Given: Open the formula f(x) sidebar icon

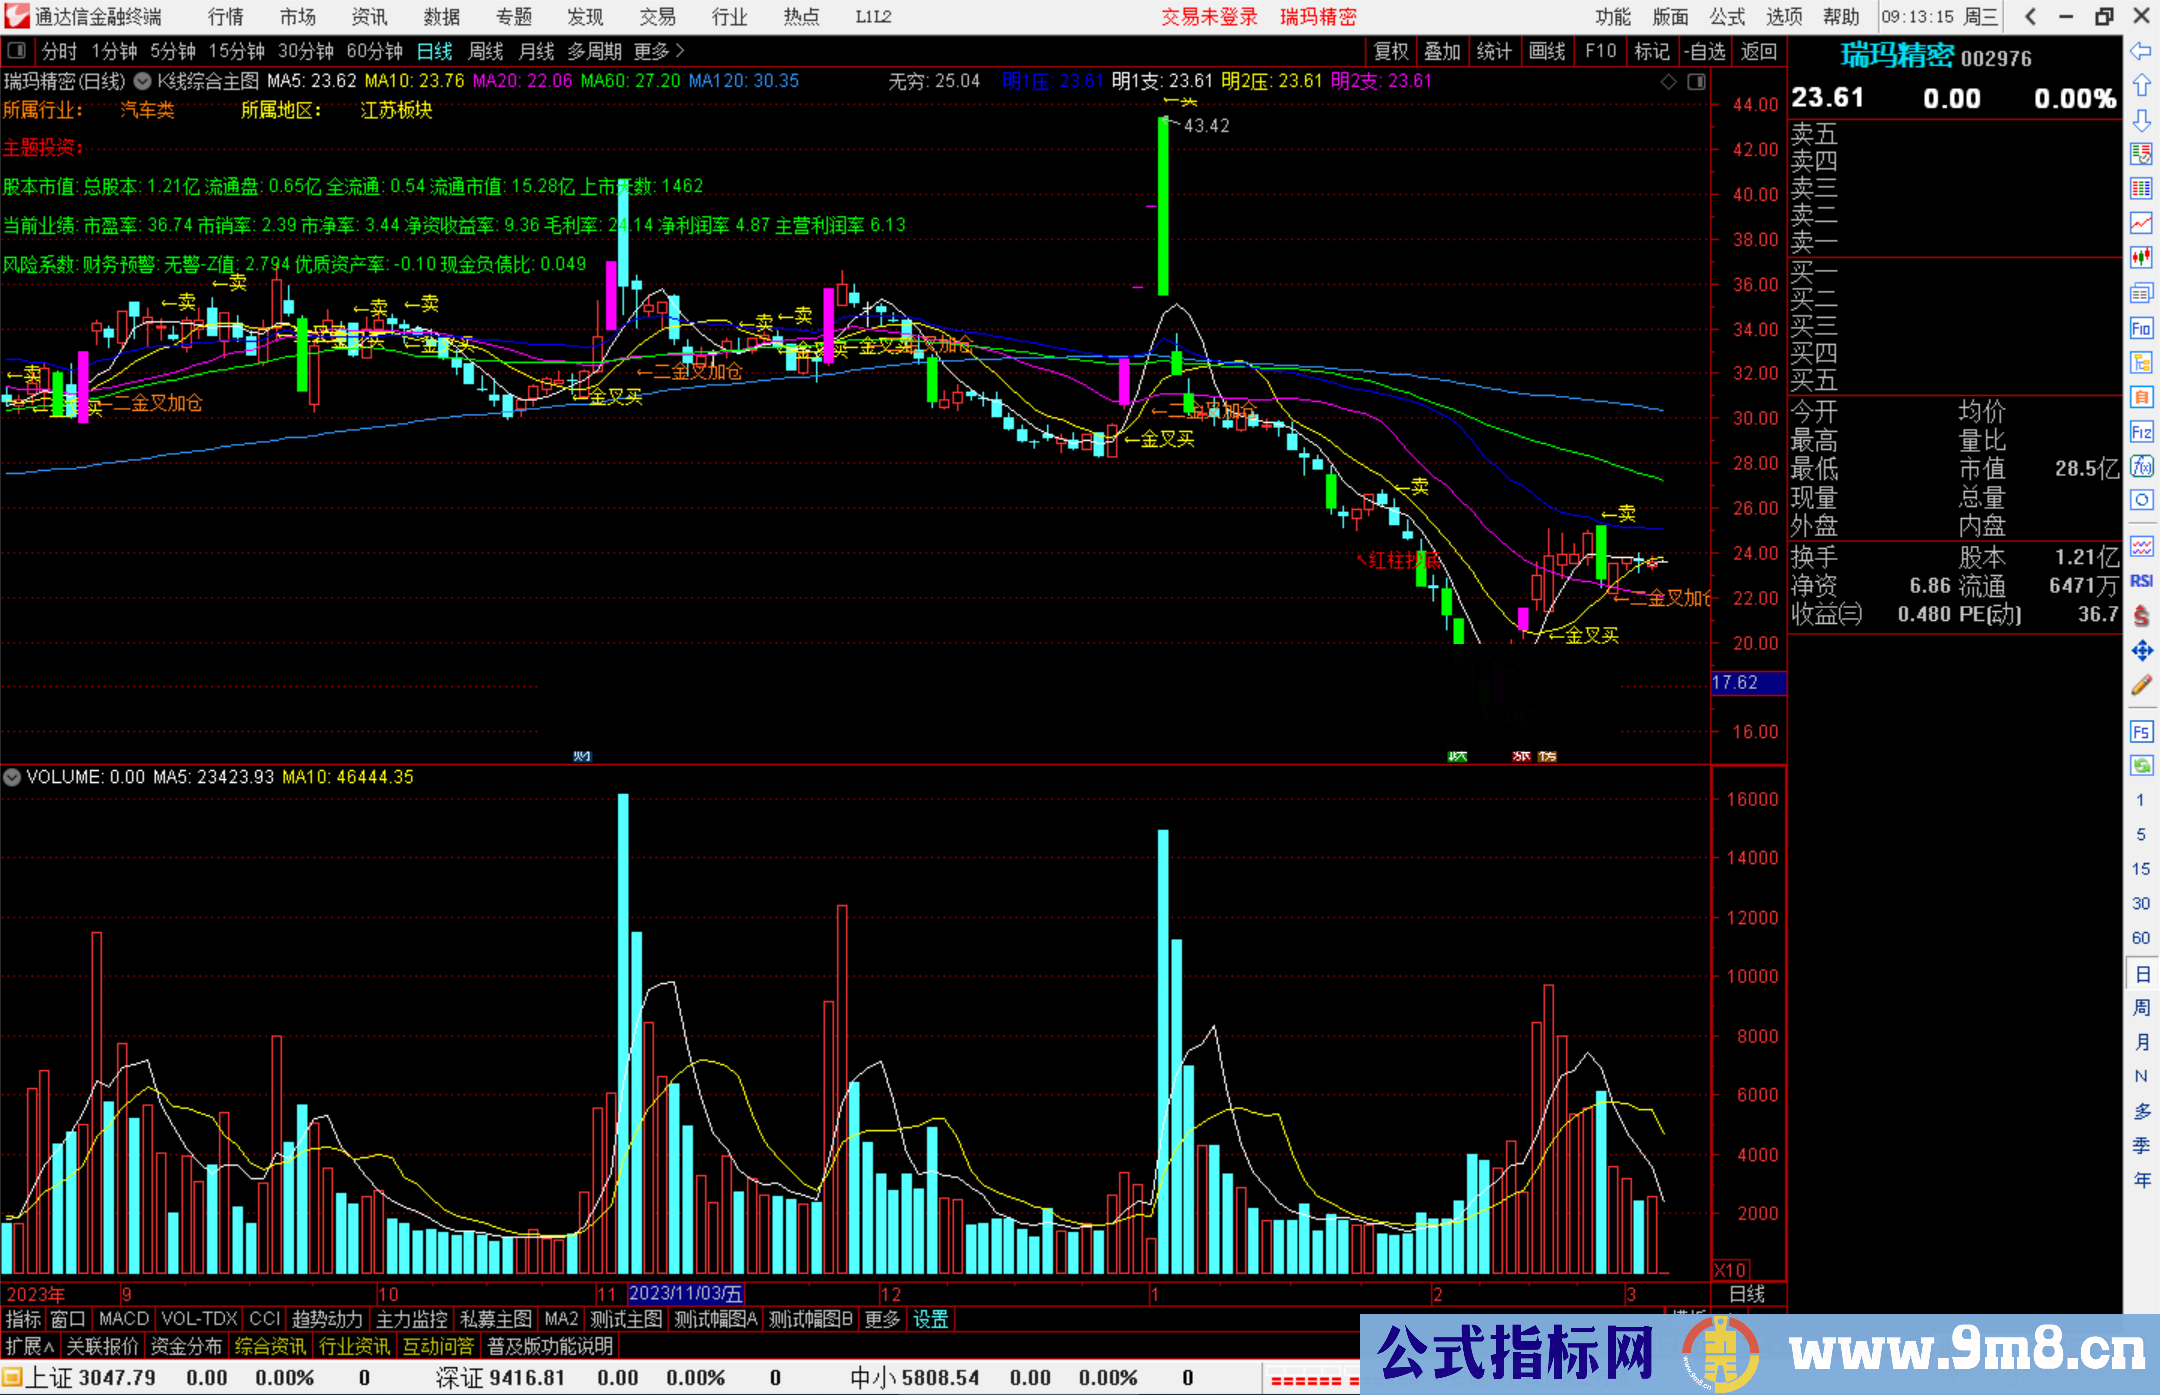Looking at the screenshot, I should coord(2141,466).
